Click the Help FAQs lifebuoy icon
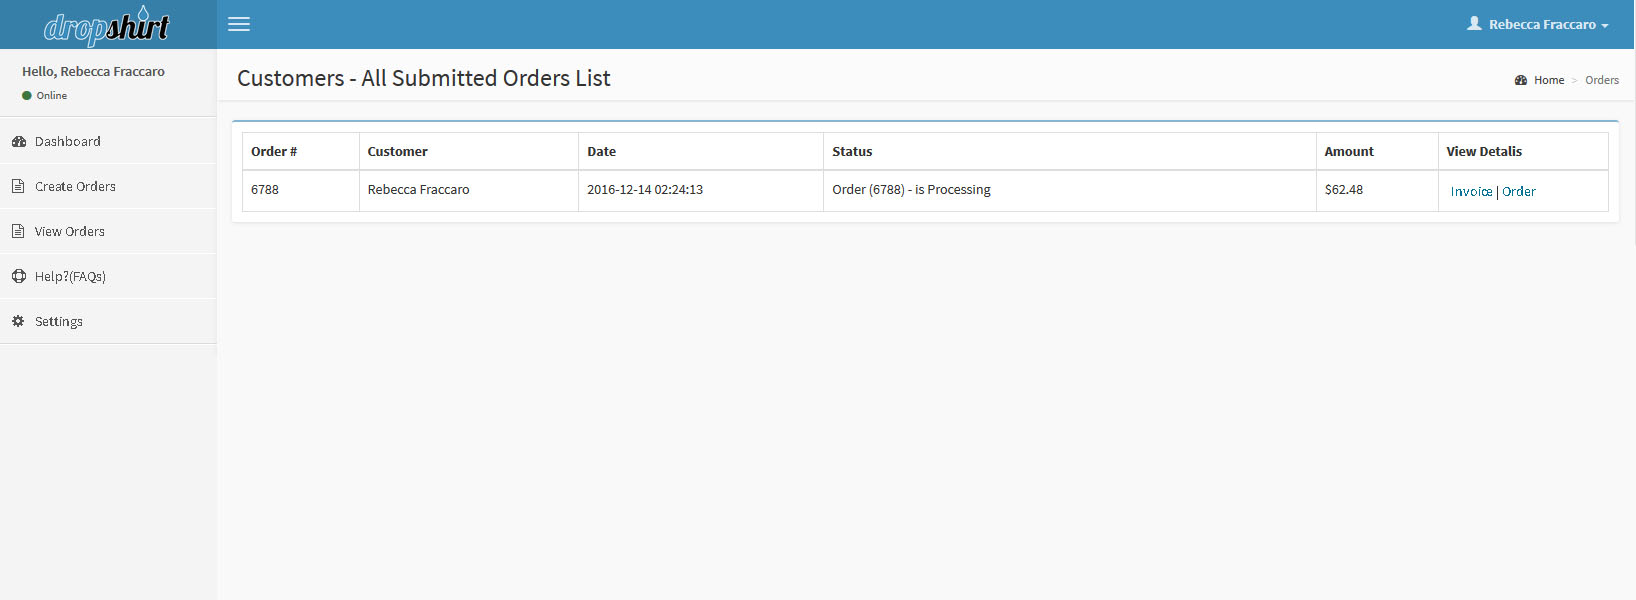The width and height of the screenshot is (1636, 600). pos(18,276)
